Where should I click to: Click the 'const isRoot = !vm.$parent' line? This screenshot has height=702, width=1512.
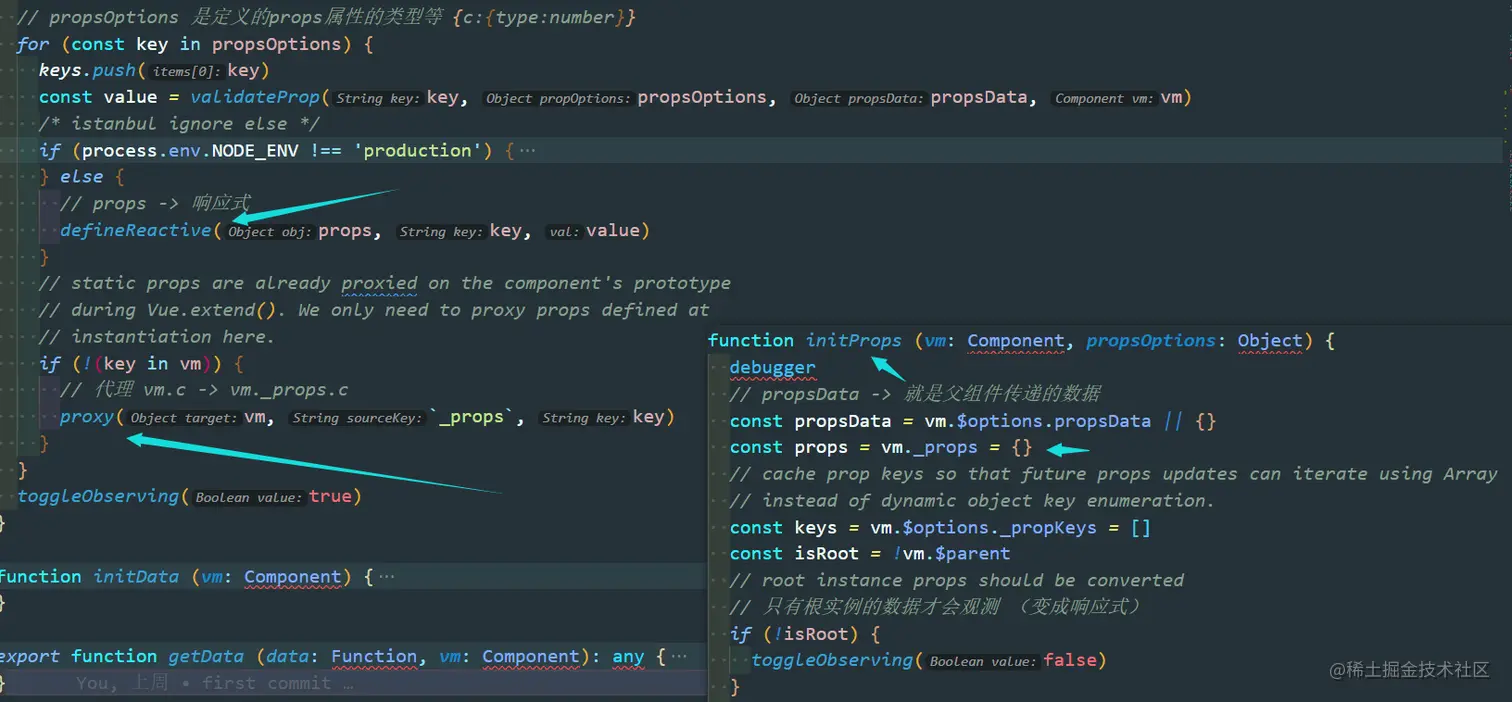pos(870,554)
